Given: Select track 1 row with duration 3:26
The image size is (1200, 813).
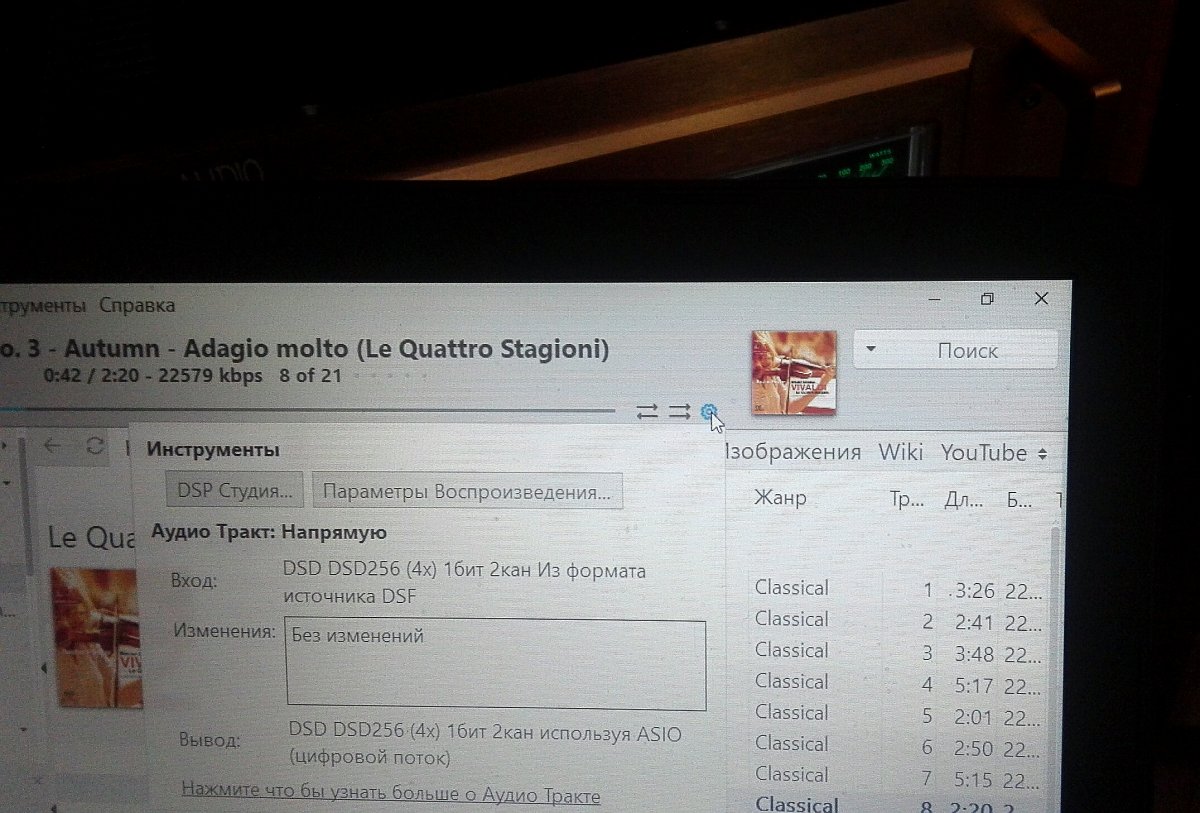Looking at the screenshot, I should point(898,589).
